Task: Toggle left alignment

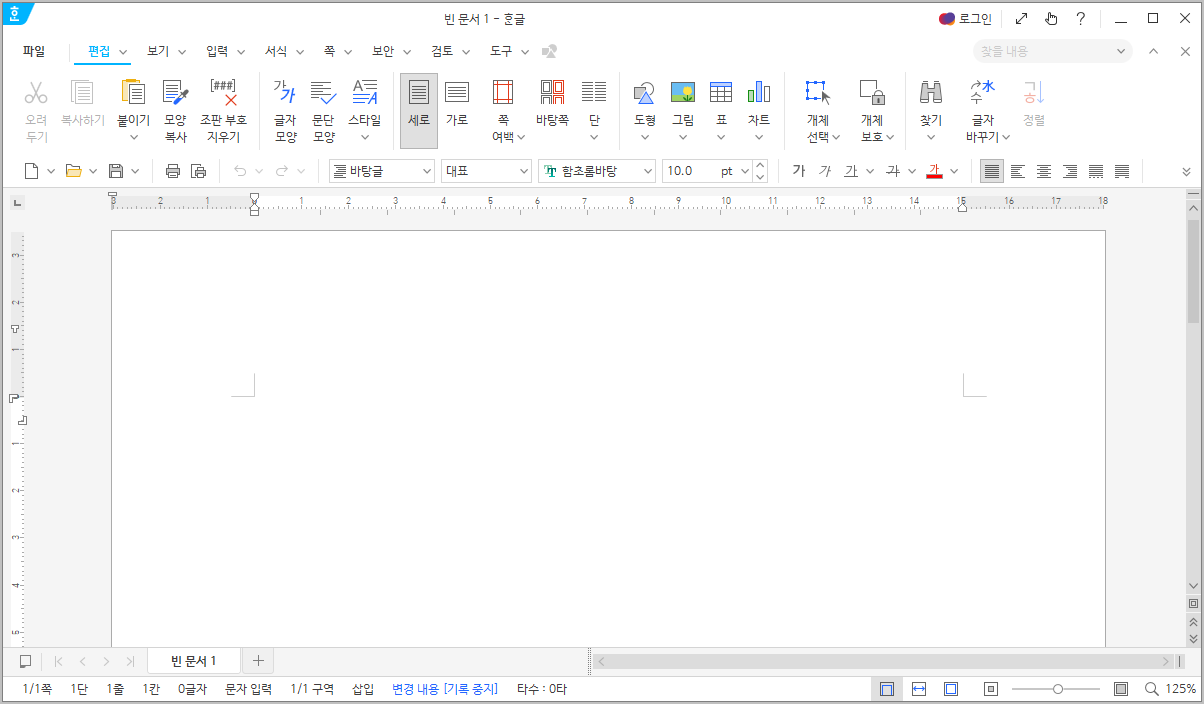Action: click(x=1018, y=171)
